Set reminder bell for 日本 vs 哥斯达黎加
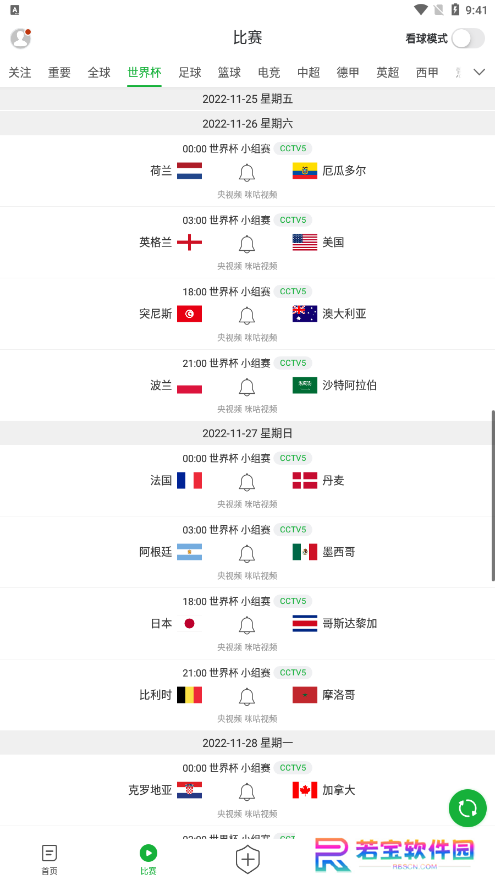Screen dimensions: 495x880 (247, 625)
